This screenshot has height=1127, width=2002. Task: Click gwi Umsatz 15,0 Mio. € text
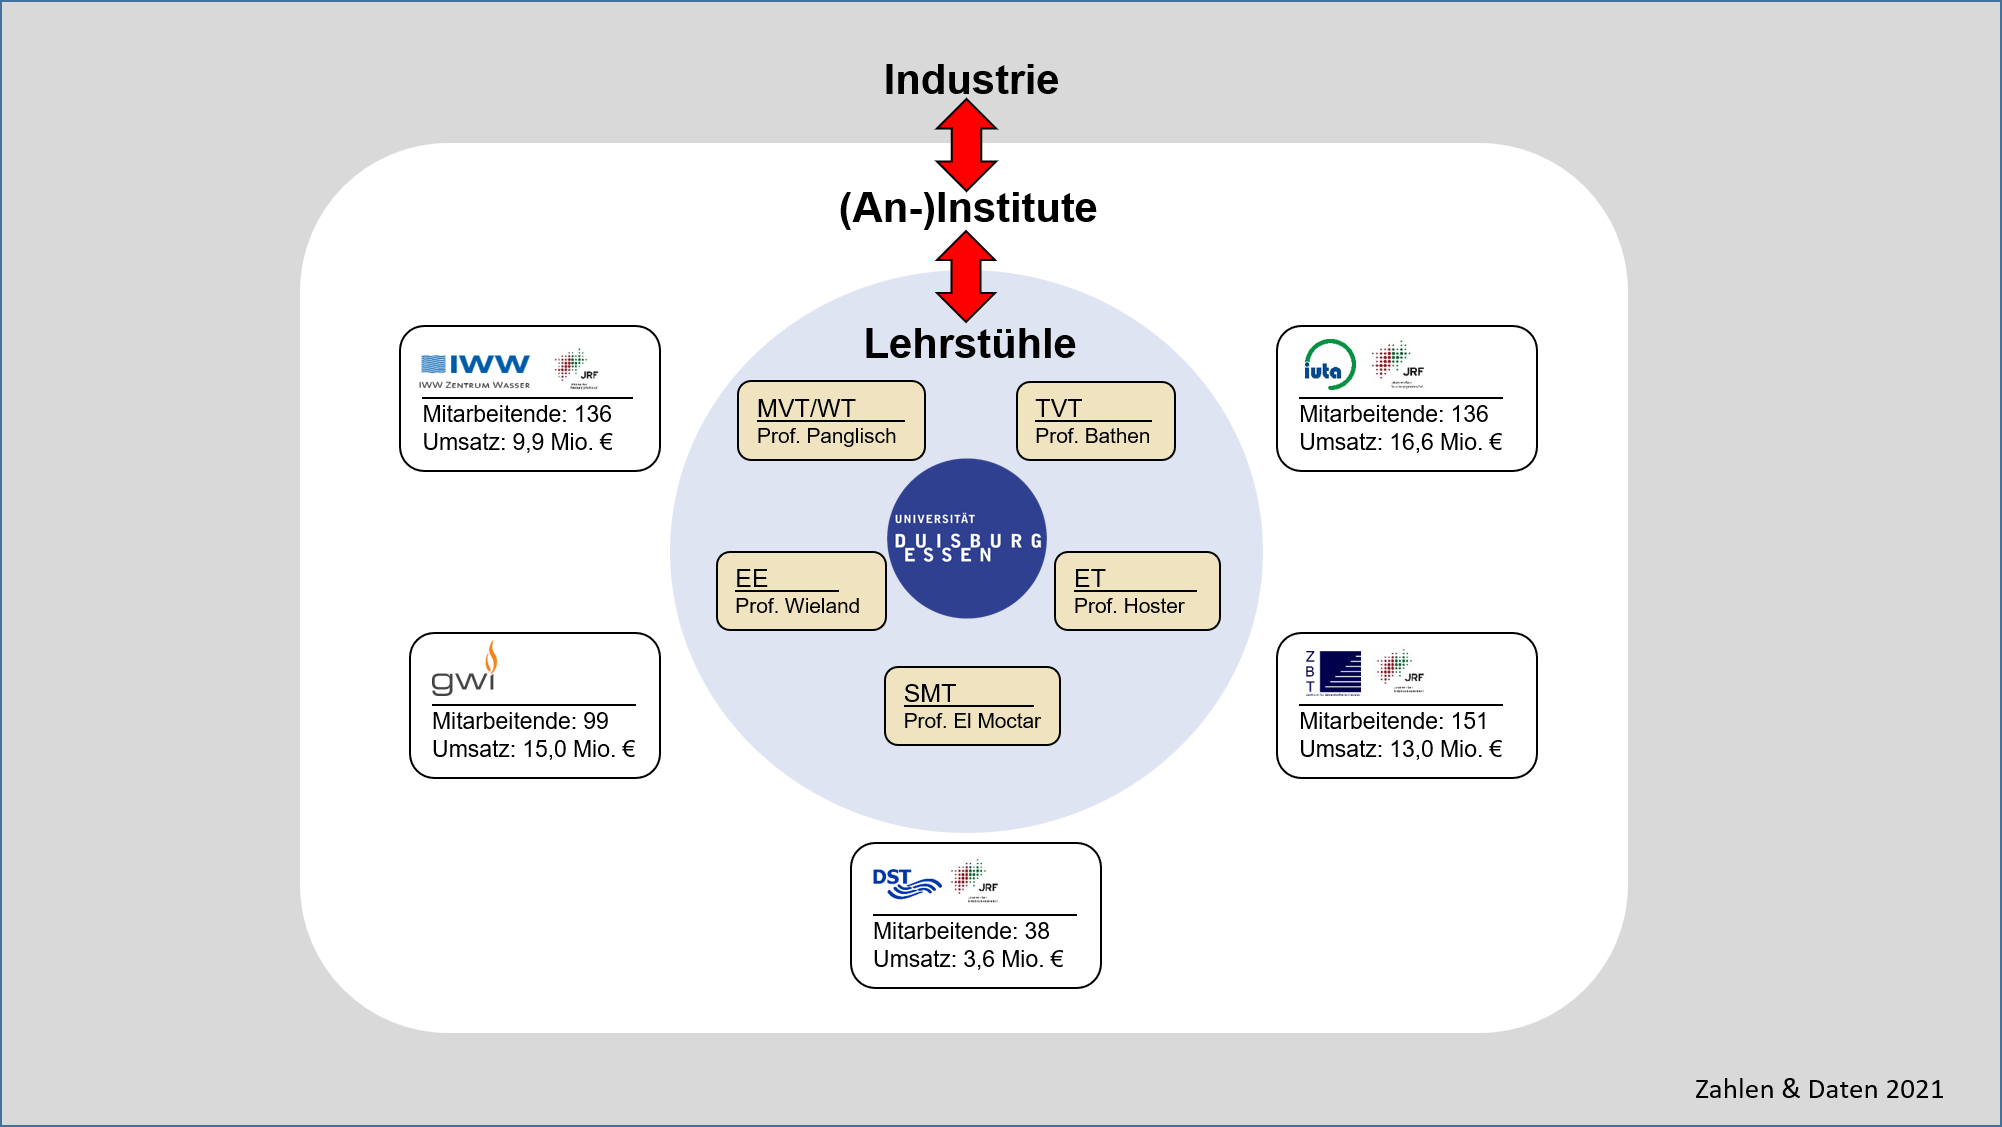pyautogui.click(x=533, y=749)
